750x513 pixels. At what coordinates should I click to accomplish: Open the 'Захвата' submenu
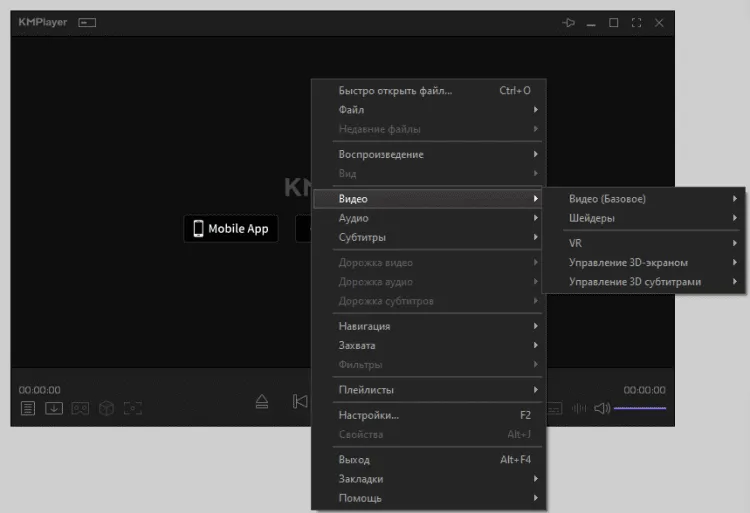tap(429, 345)
